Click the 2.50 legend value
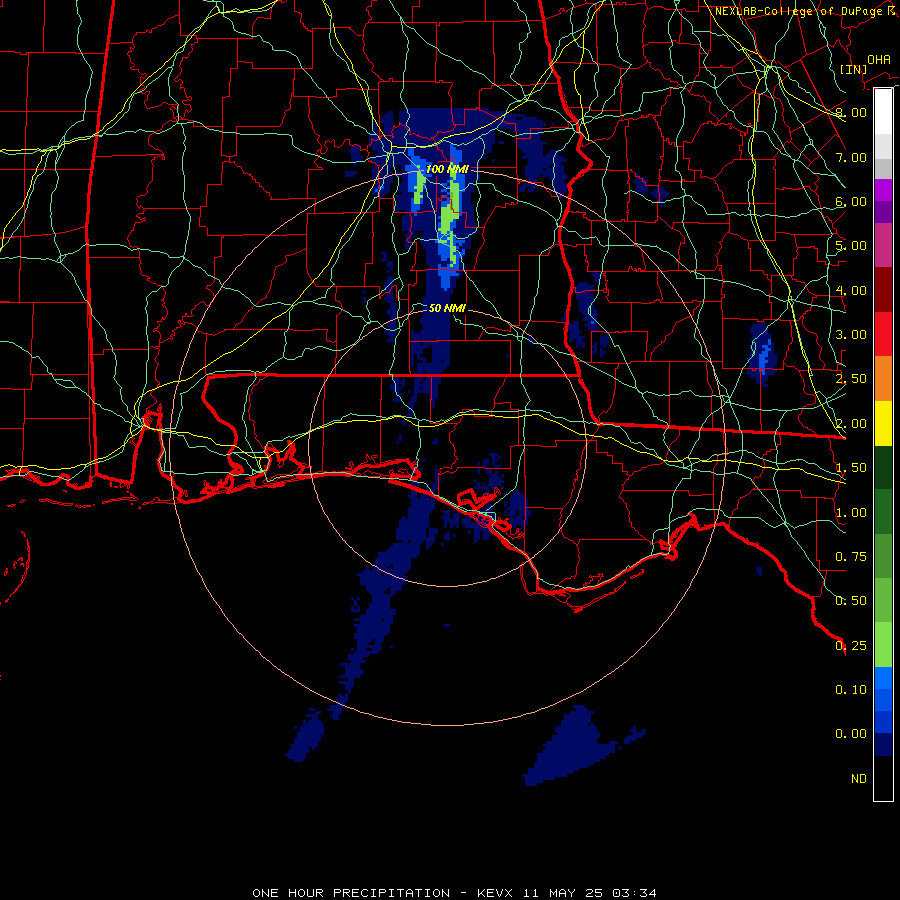 (x=851, y=379)
